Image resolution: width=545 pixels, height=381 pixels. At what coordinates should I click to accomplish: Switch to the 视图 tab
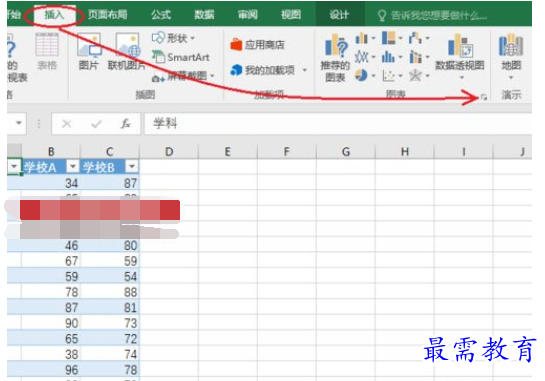click(291, 15)
